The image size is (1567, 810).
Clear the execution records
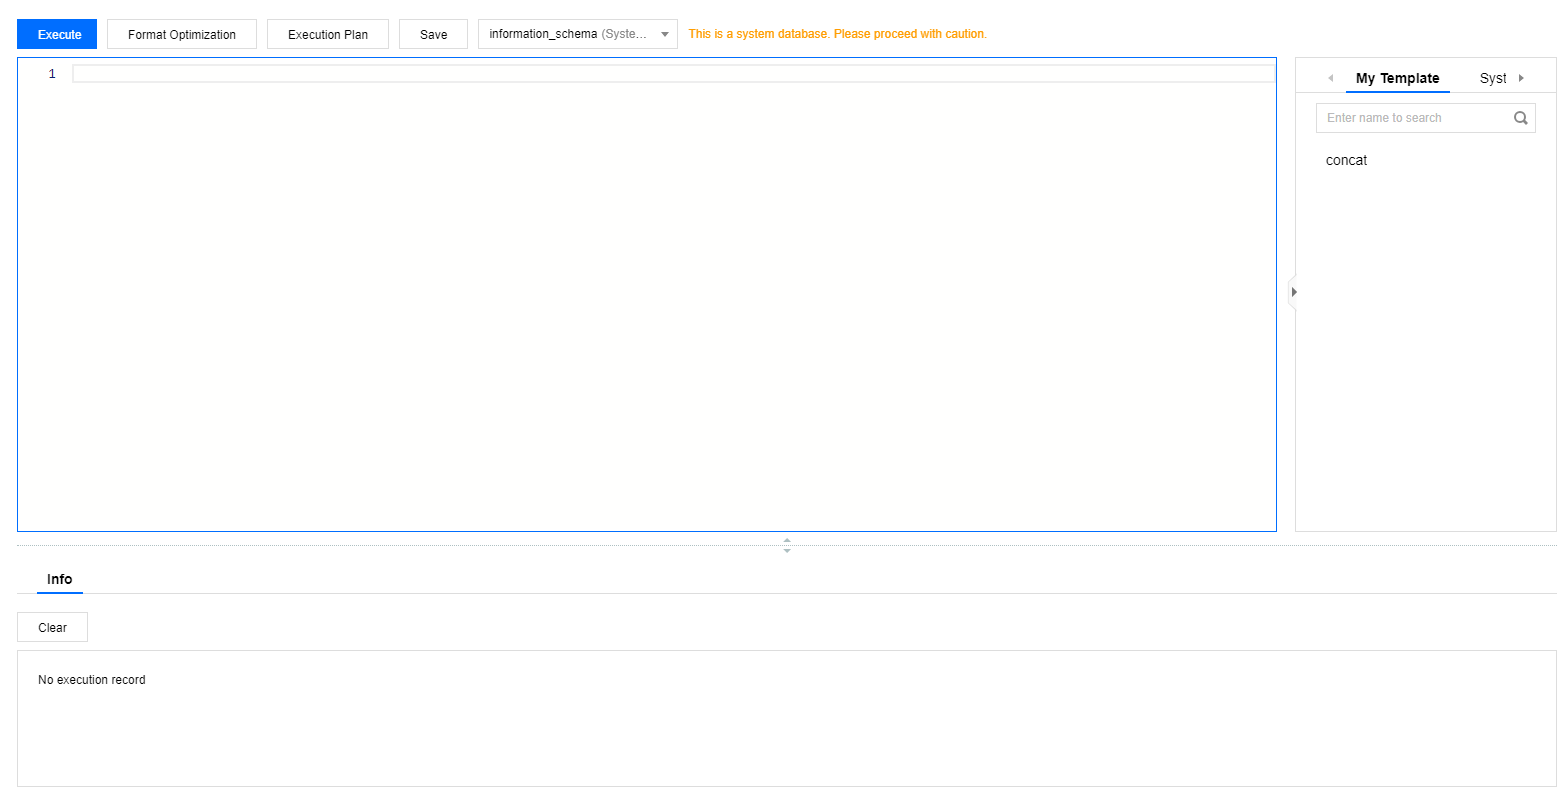(x=52, y=627)
